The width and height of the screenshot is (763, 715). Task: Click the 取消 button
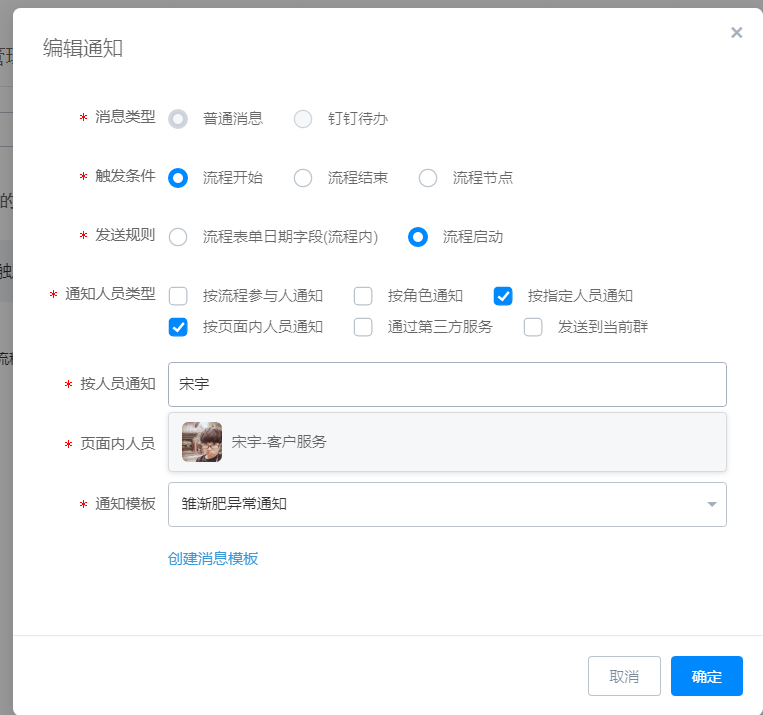tap(624, 676)
